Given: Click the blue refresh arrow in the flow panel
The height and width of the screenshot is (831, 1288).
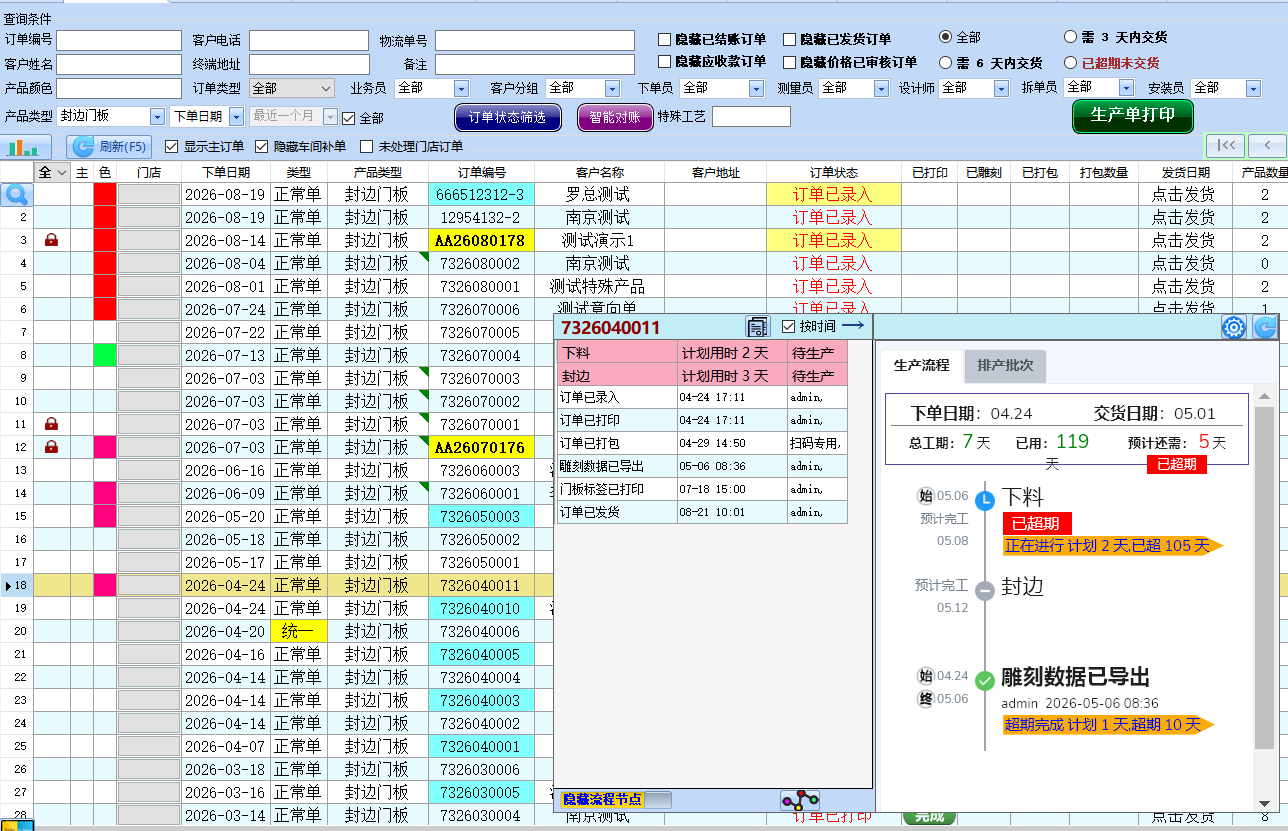Looking at the screenshot, I should [x=1266, y=327].
